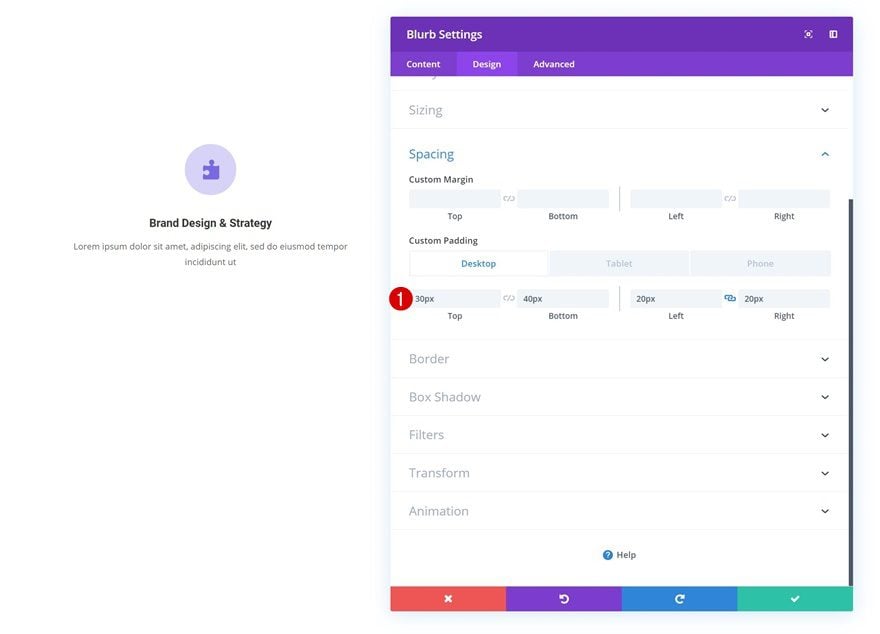The width and height of the screenshot is (880, 634).
Task: Toggle the padding left-right link icon
Action: click(x=730, y=298)
